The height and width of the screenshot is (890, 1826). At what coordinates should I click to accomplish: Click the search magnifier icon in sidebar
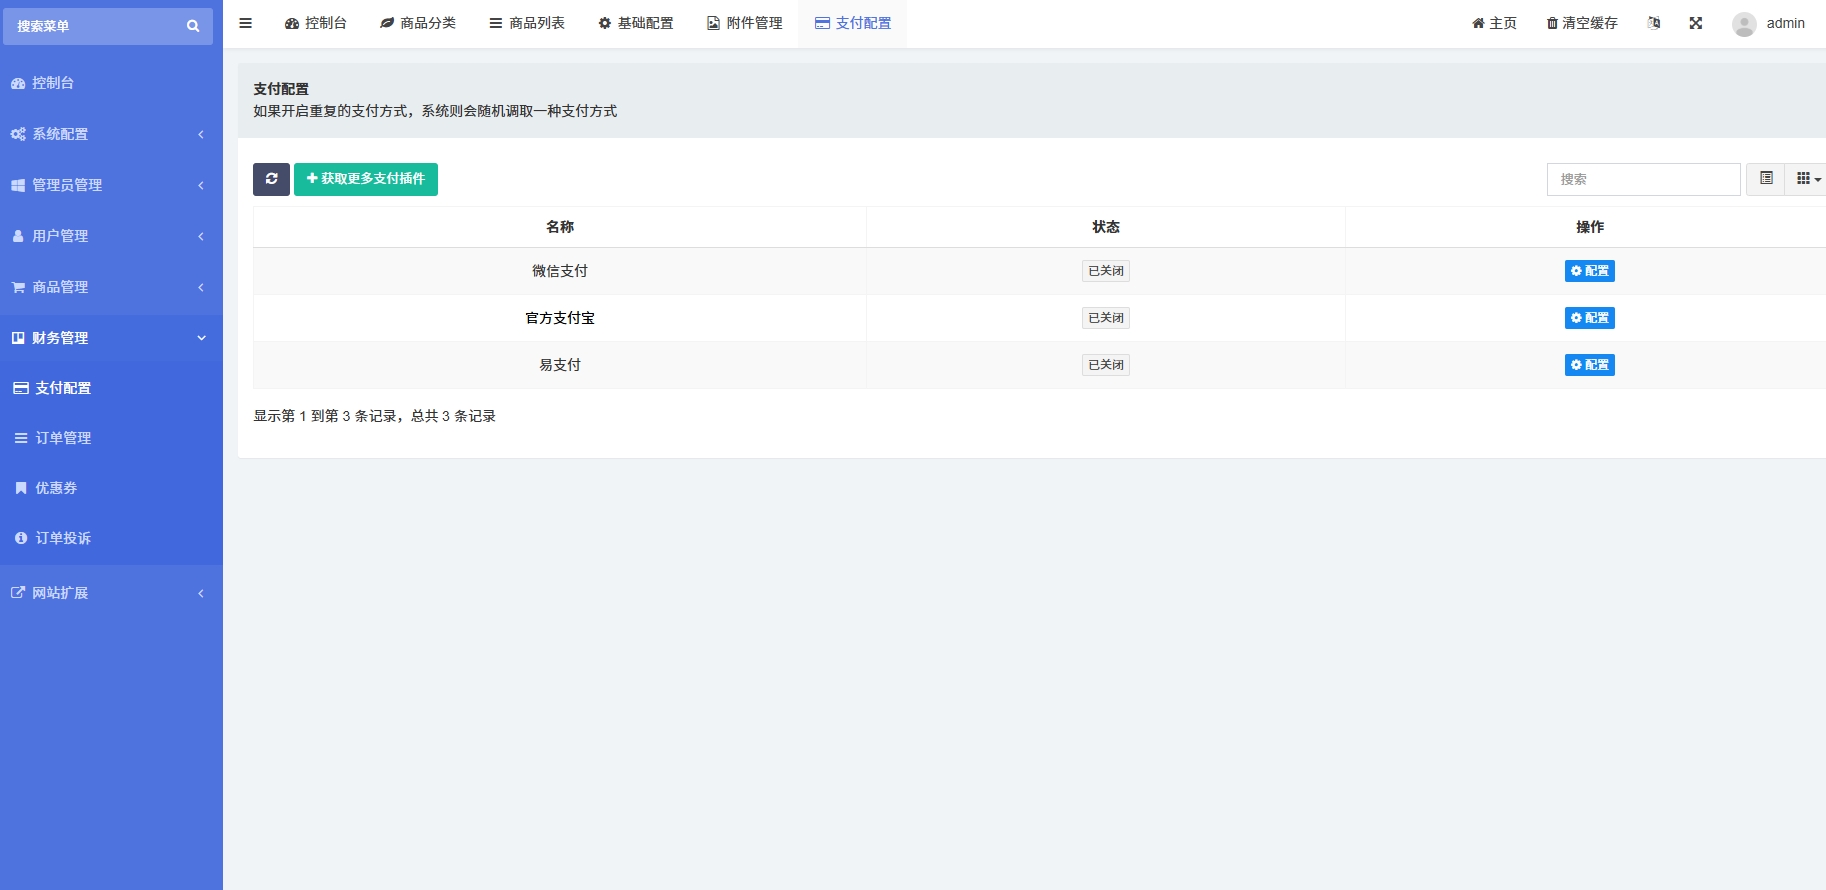(193, 26)
